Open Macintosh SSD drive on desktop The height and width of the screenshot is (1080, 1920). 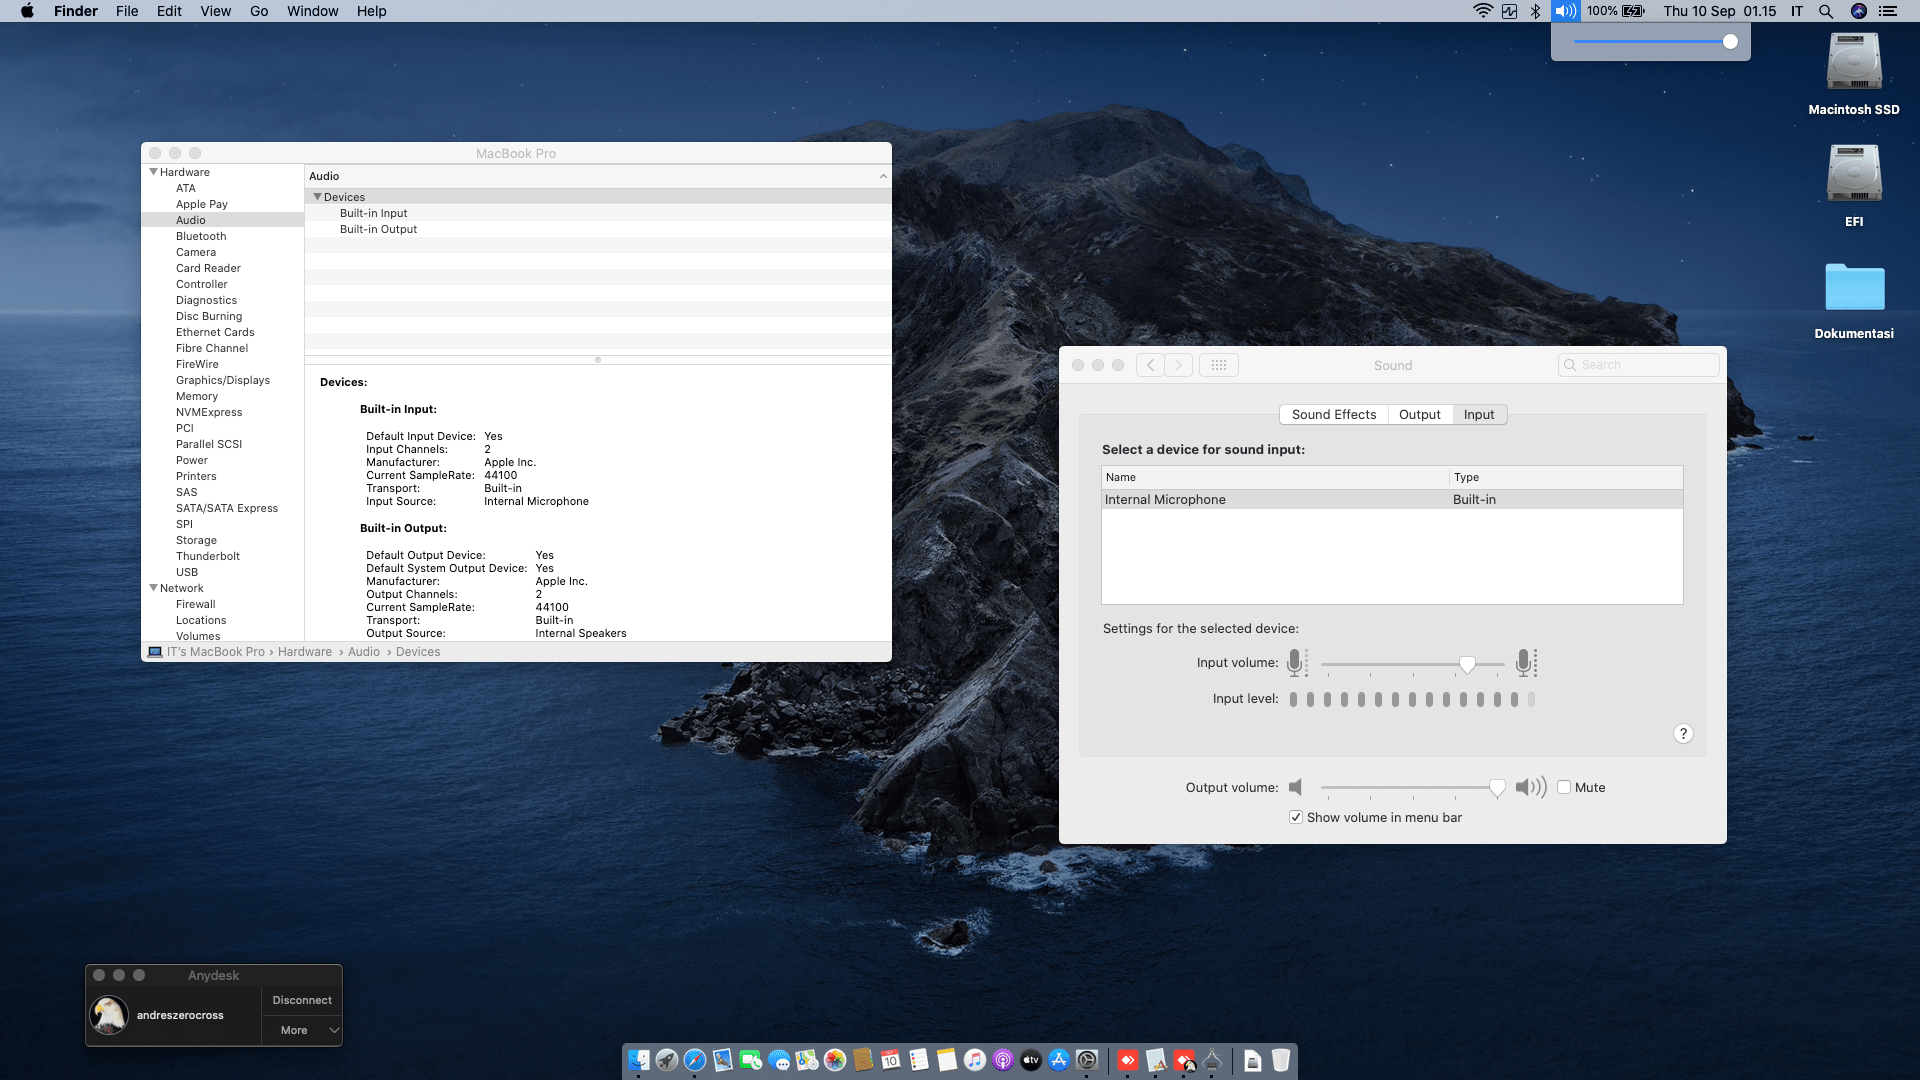click(x=1854, y=62)
